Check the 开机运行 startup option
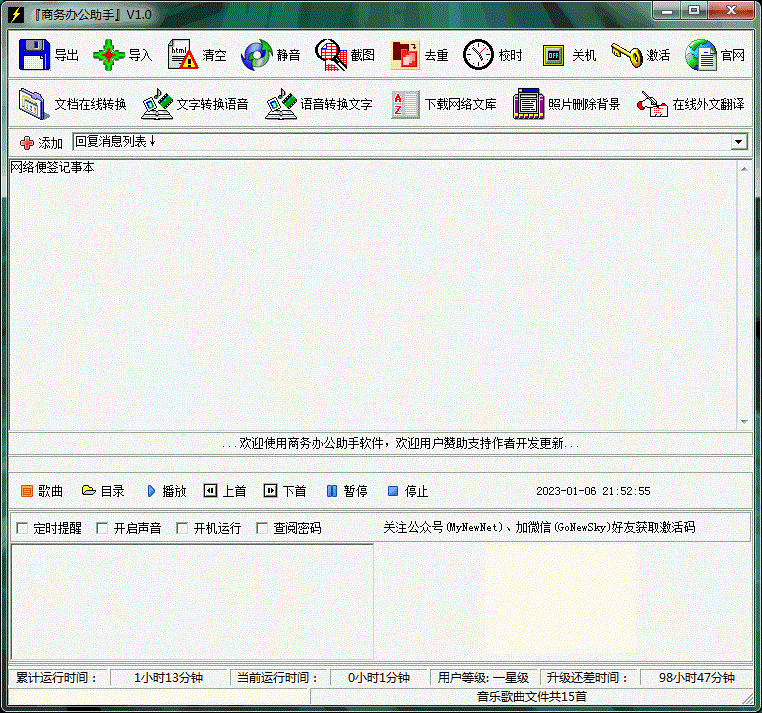762x713 pixels. pos(182,528)
